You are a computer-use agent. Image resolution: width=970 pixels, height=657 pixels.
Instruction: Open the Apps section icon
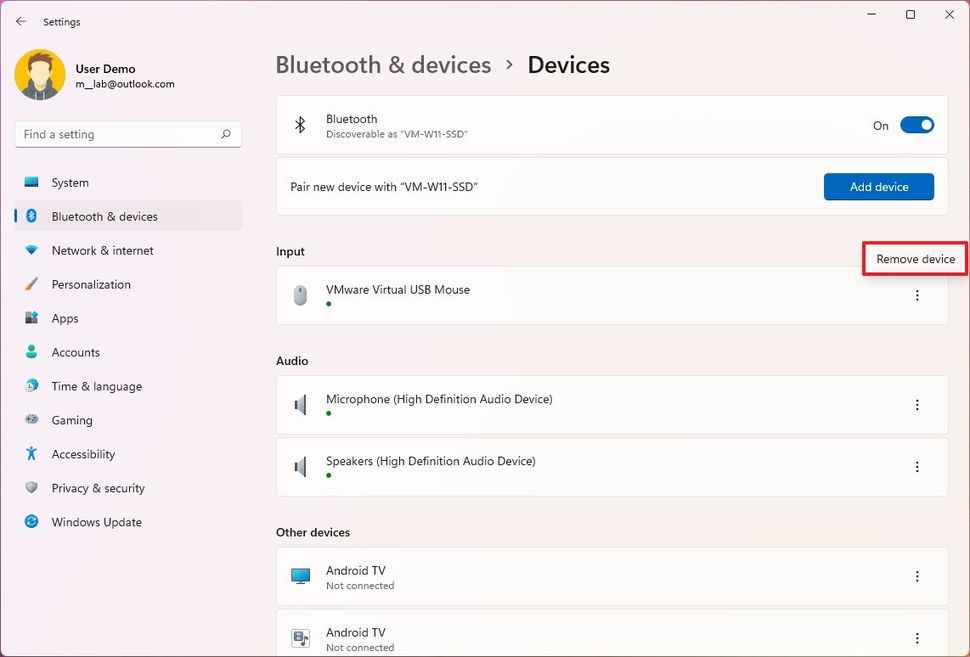33,318
